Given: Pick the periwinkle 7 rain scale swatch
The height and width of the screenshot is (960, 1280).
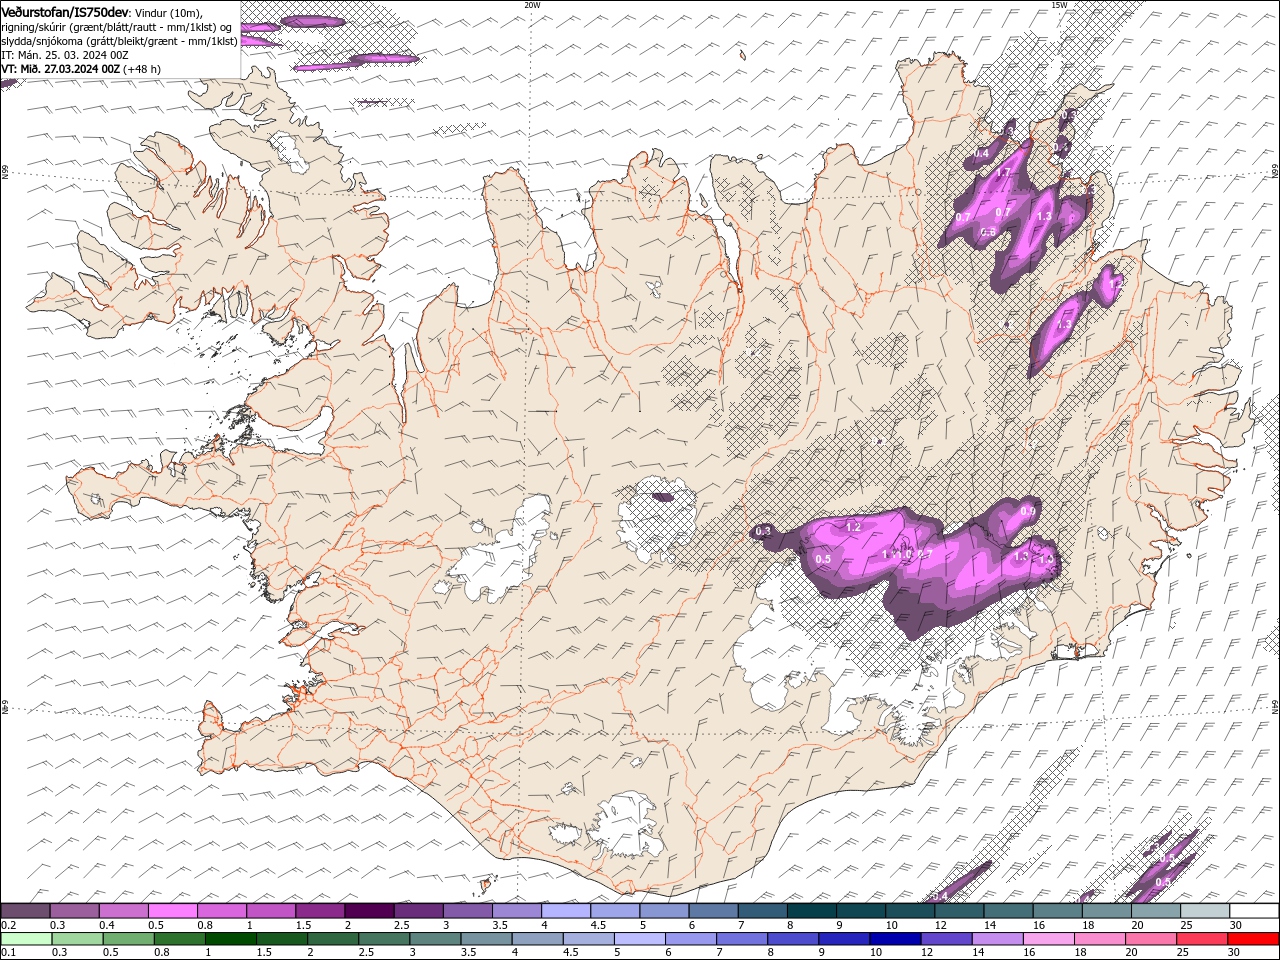Looking at the screenshot, I should pos(742,939).
